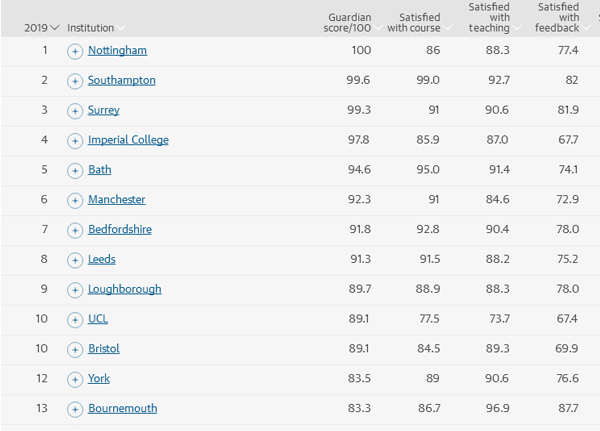Open the York university link
Viewport: 600px width, 431px height.
click(99, 379)
